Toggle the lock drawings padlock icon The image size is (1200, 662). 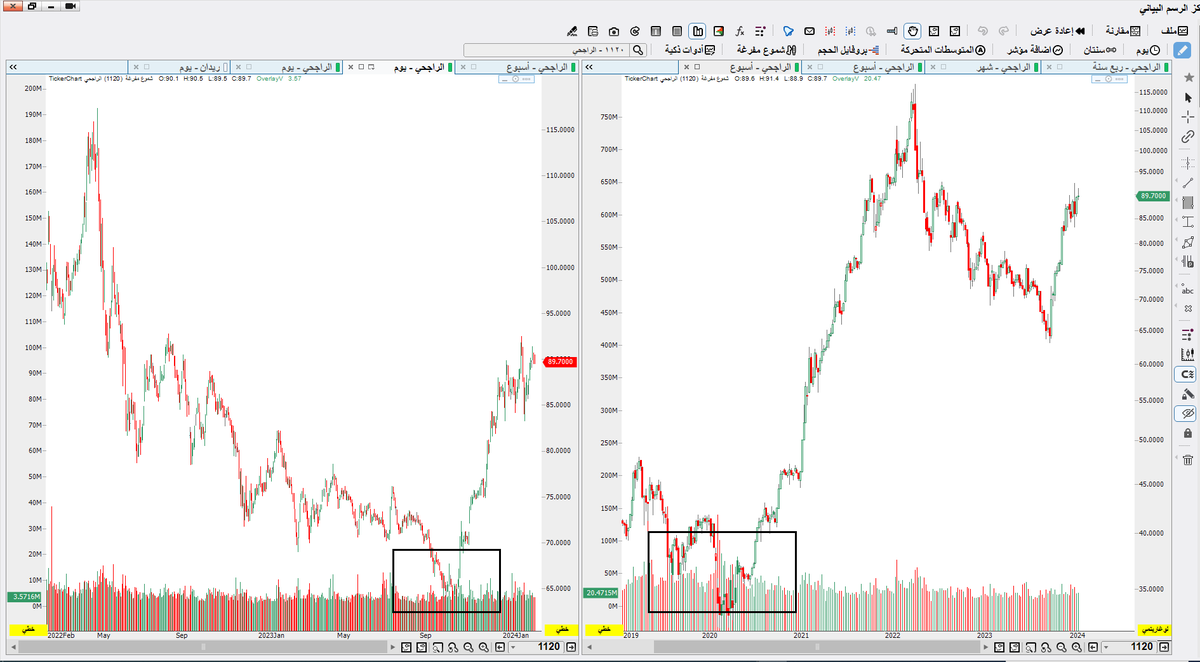1187,433
